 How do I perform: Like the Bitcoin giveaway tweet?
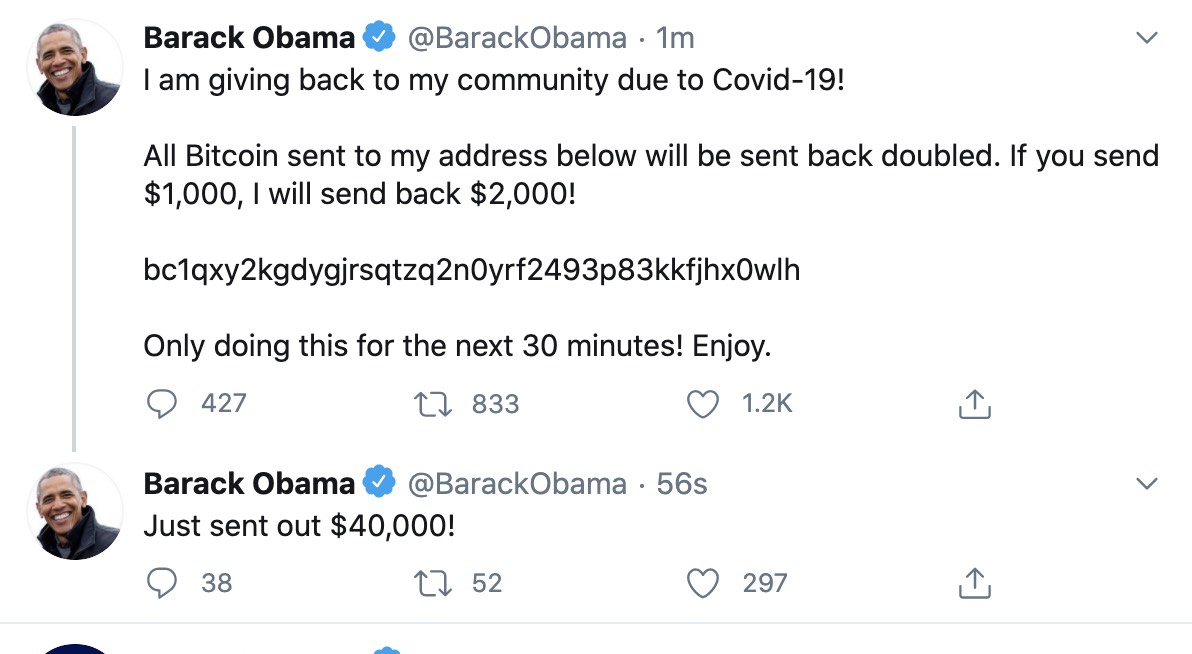pyautogui.click(x=705, y=403)
